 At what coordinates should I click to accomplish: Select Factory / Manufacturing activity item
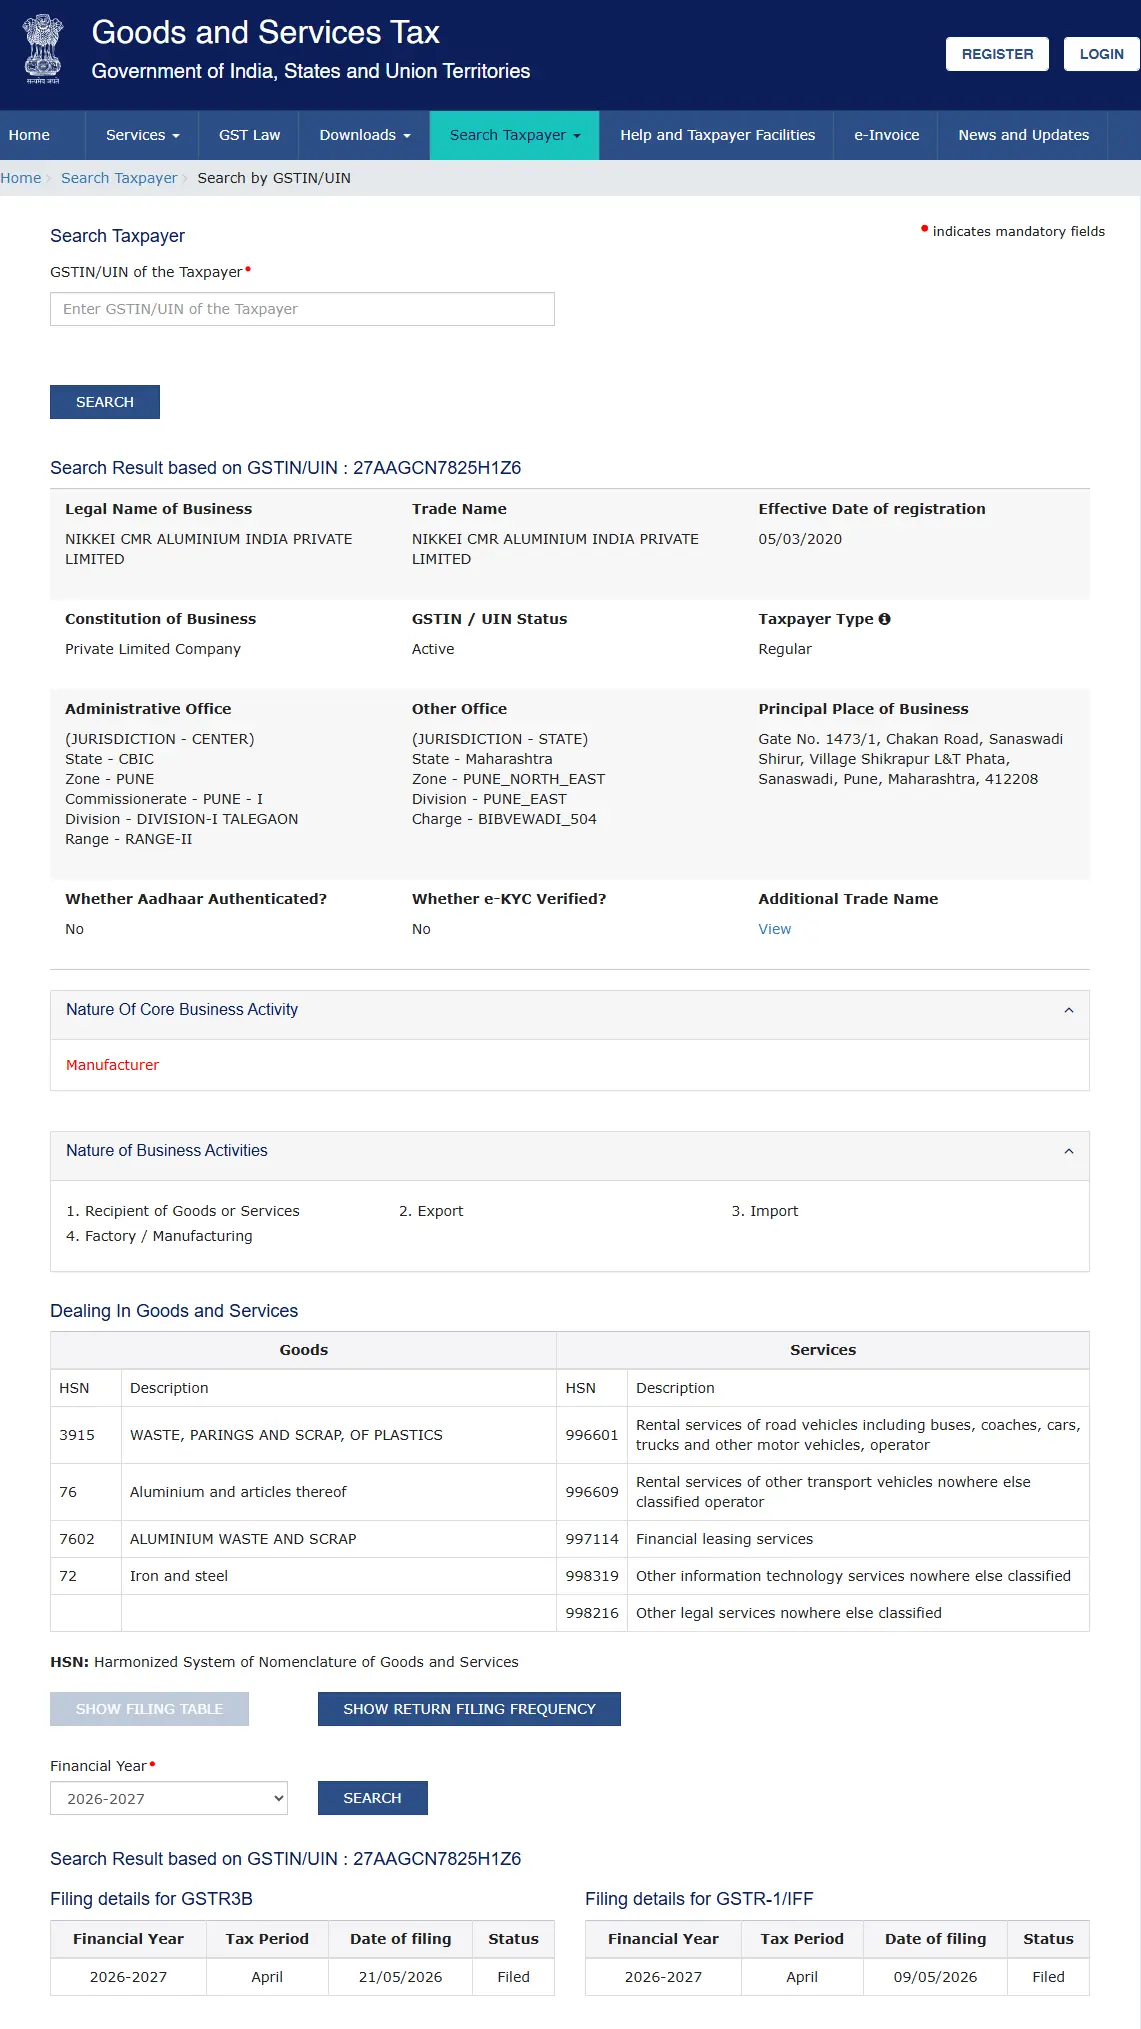159,1236
